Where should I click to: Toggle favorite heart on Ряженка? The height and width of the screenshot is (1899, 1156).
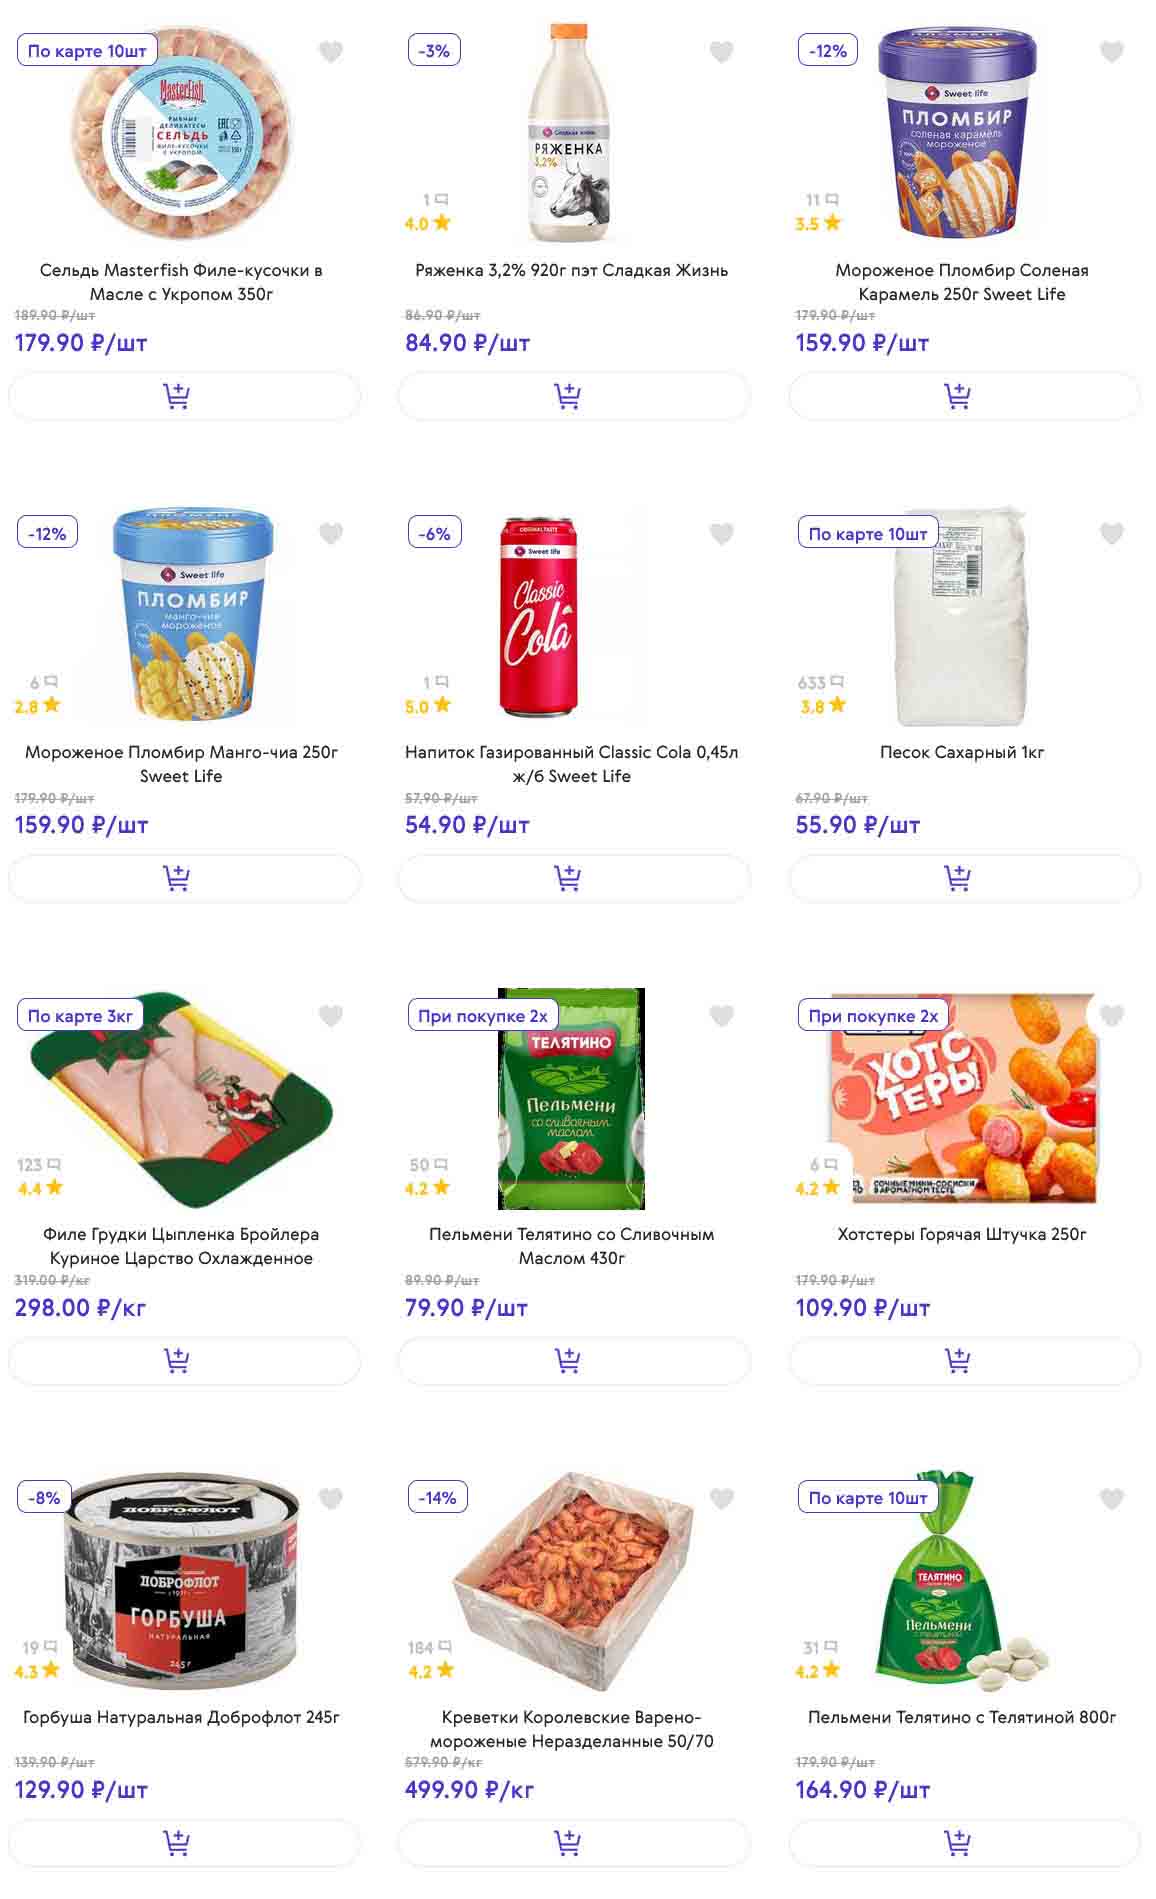click(x=721, y=52)
